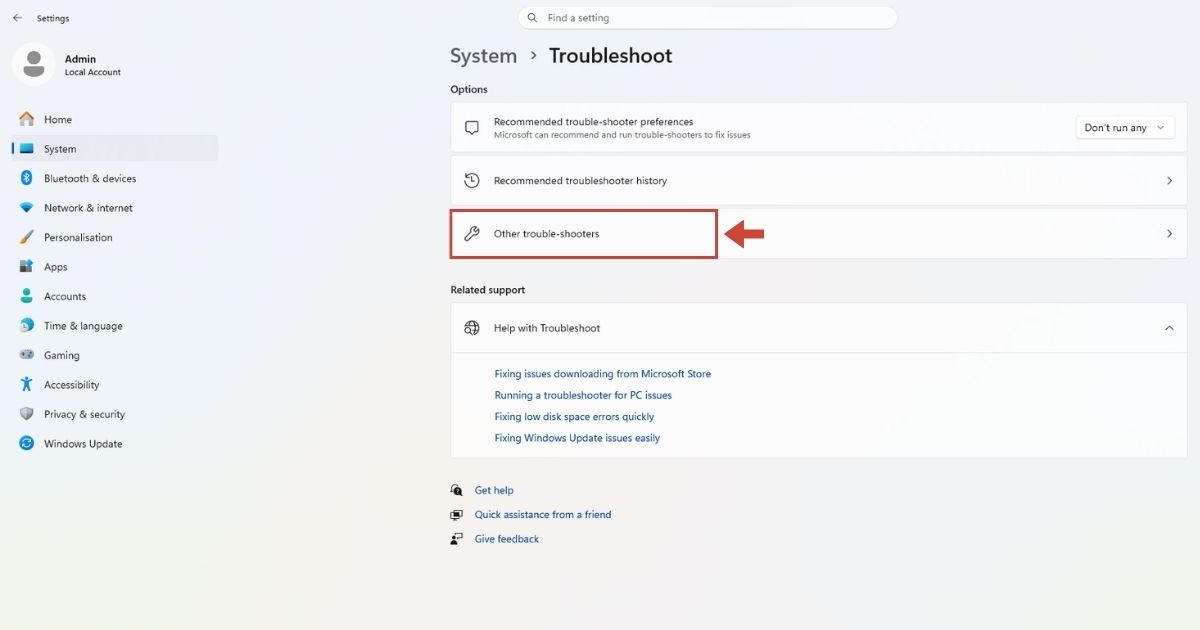This screenshot has height=630, width=1200.
Task: Click the Find a setting search box
Action: tap(708, 18)
